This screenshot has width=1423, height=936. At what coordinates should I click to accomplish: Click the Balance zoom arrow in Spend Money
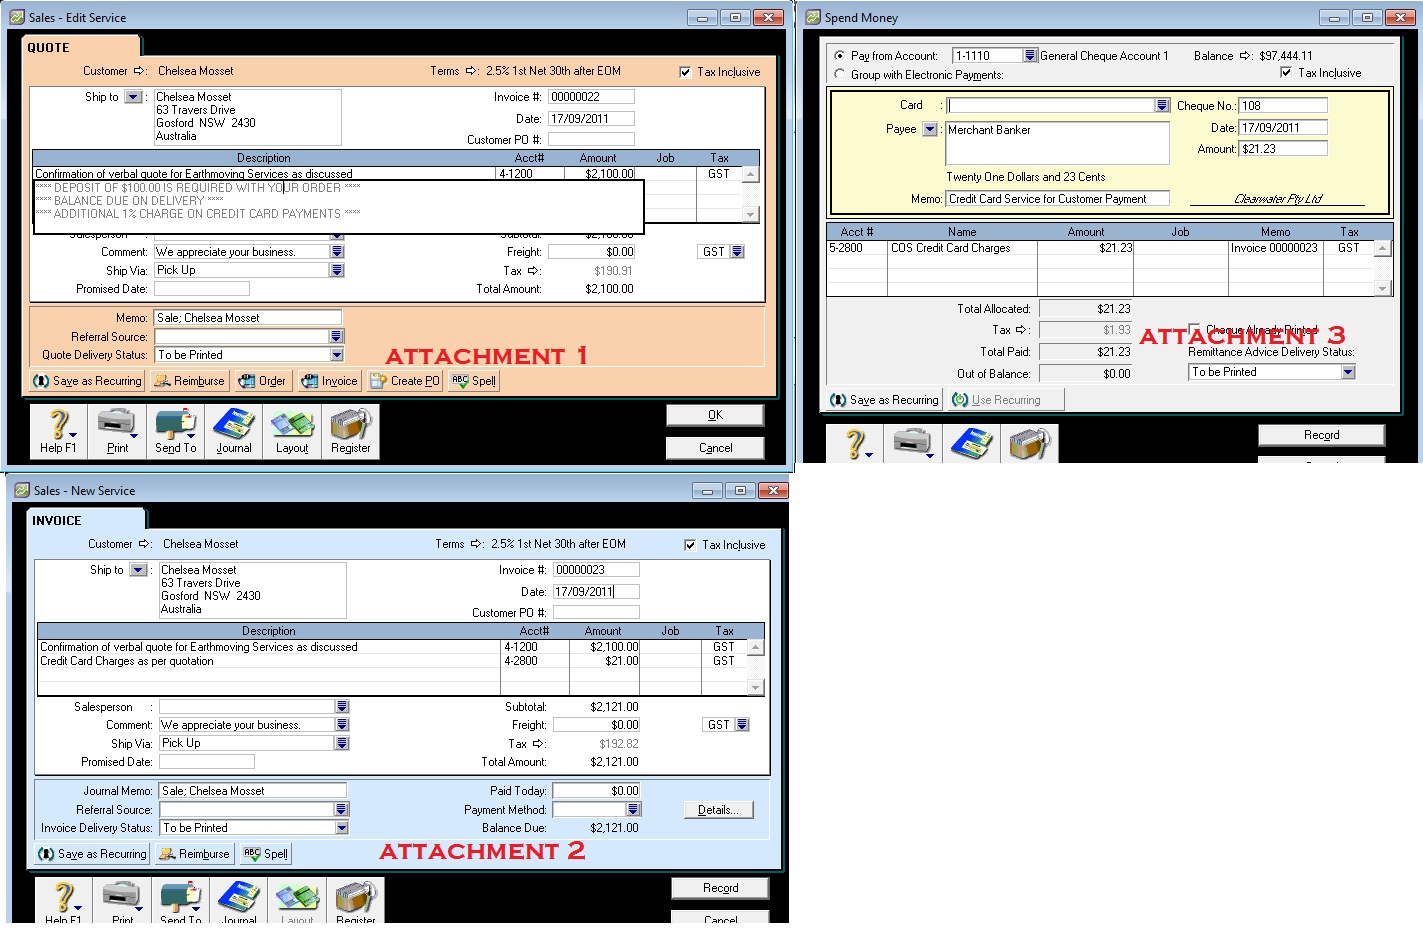[x=1246, y=56]
